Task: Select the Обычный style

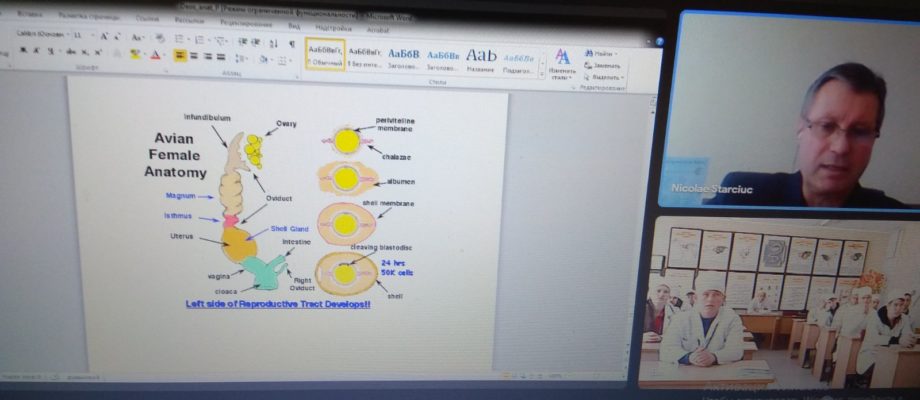Action: pos(324,55)
